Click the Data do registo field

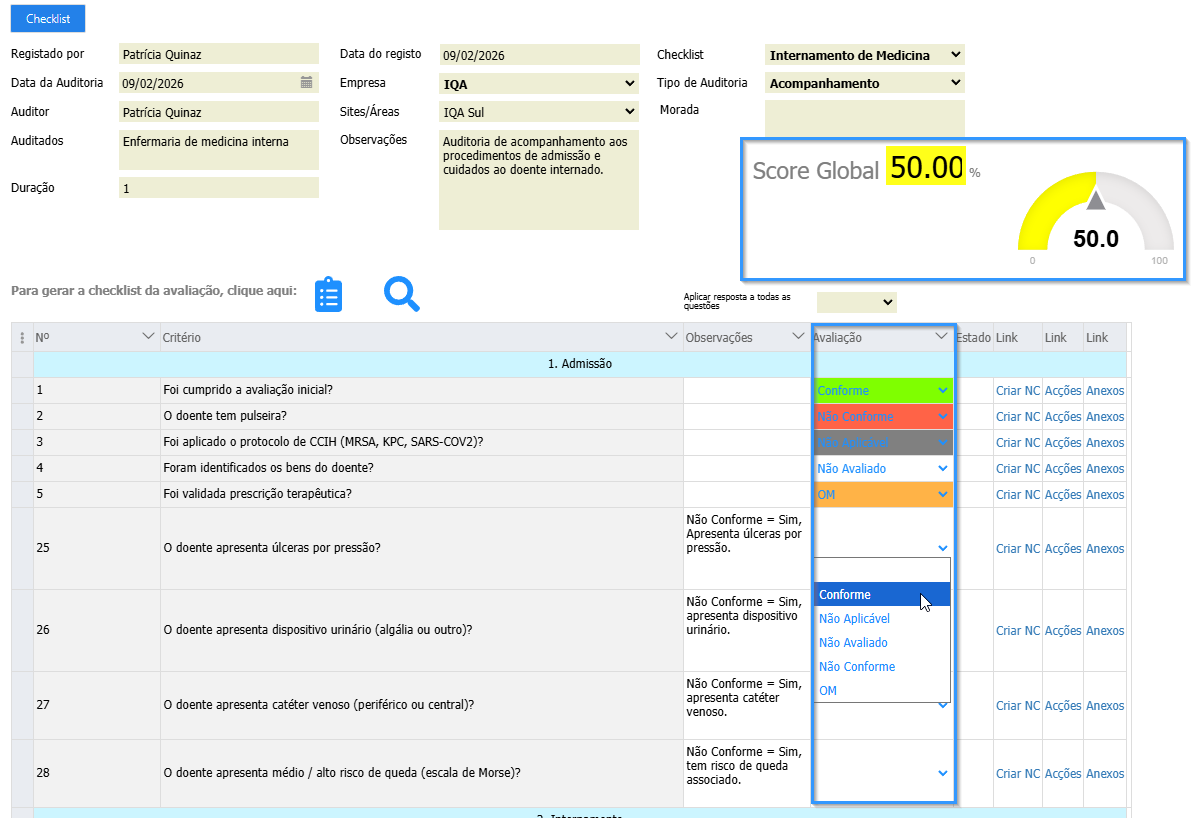click(539, 55)
